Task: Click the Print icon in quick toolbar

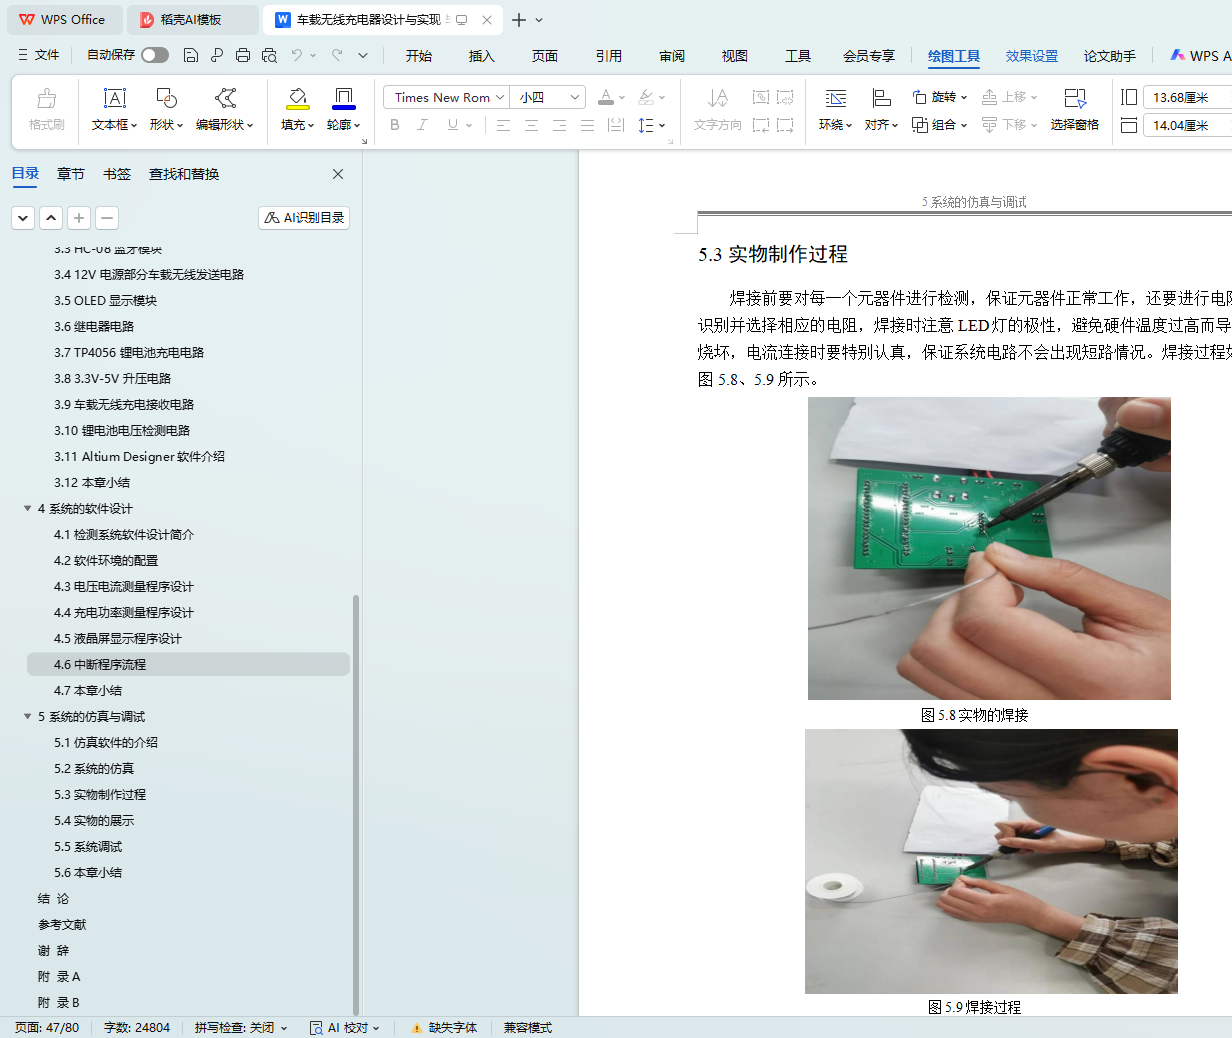Action: (x=243, y=56)
